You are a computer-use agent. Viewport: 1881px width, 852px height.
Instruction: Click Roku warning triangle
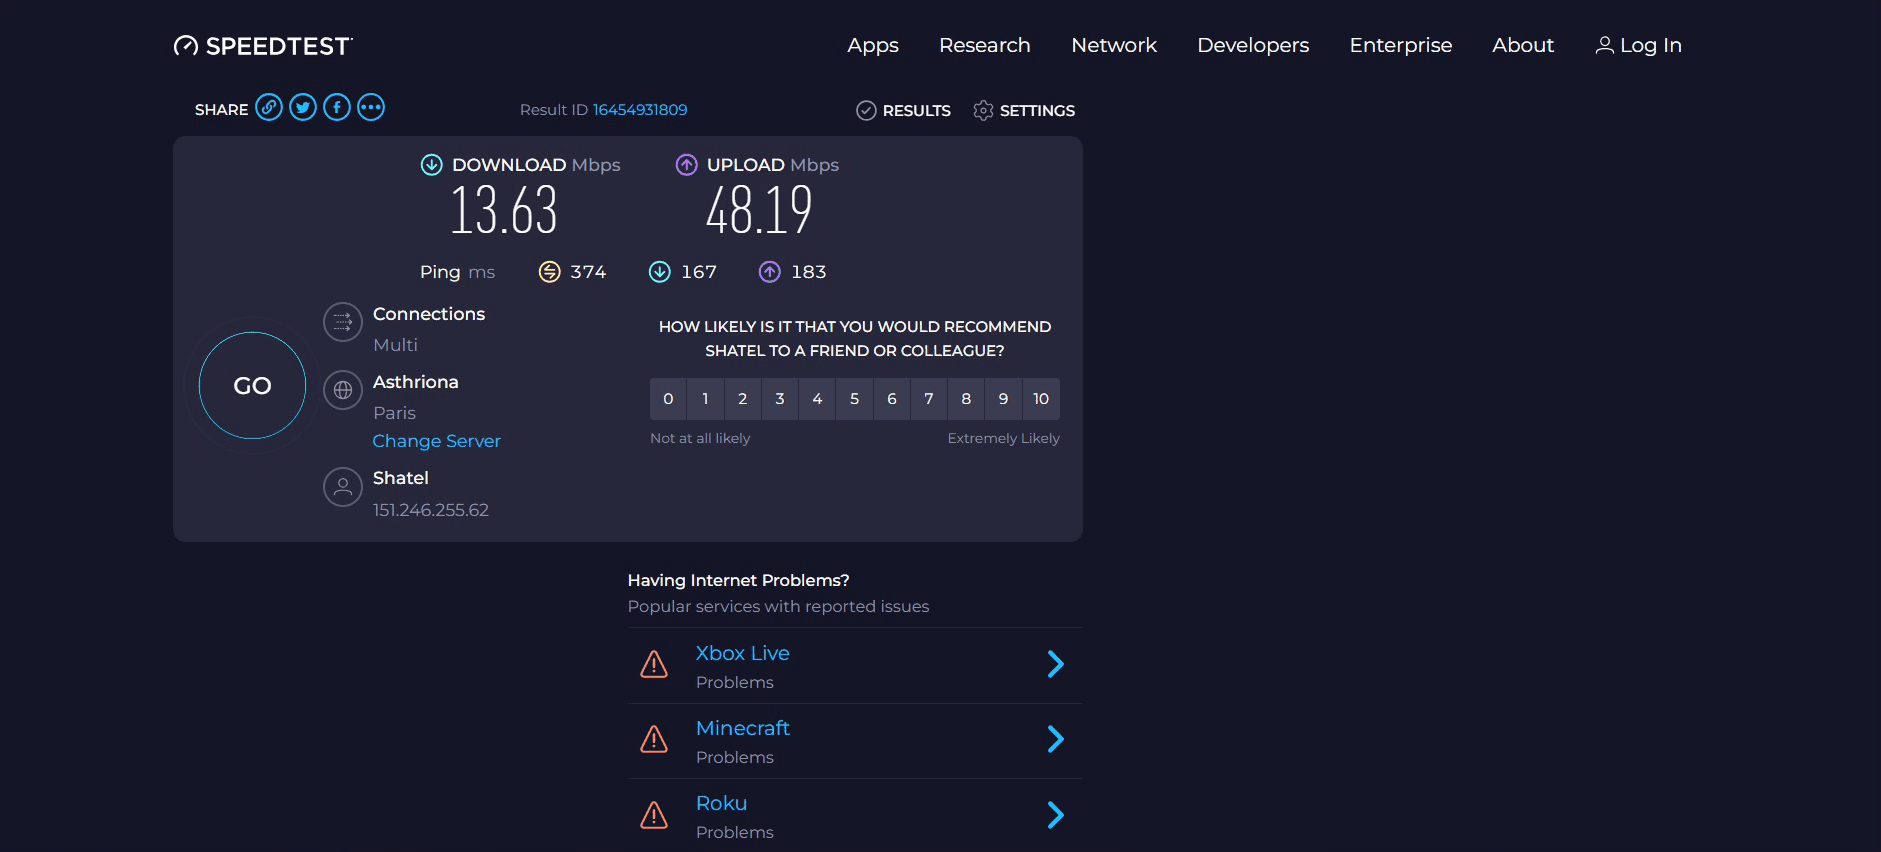pos(654,815)
